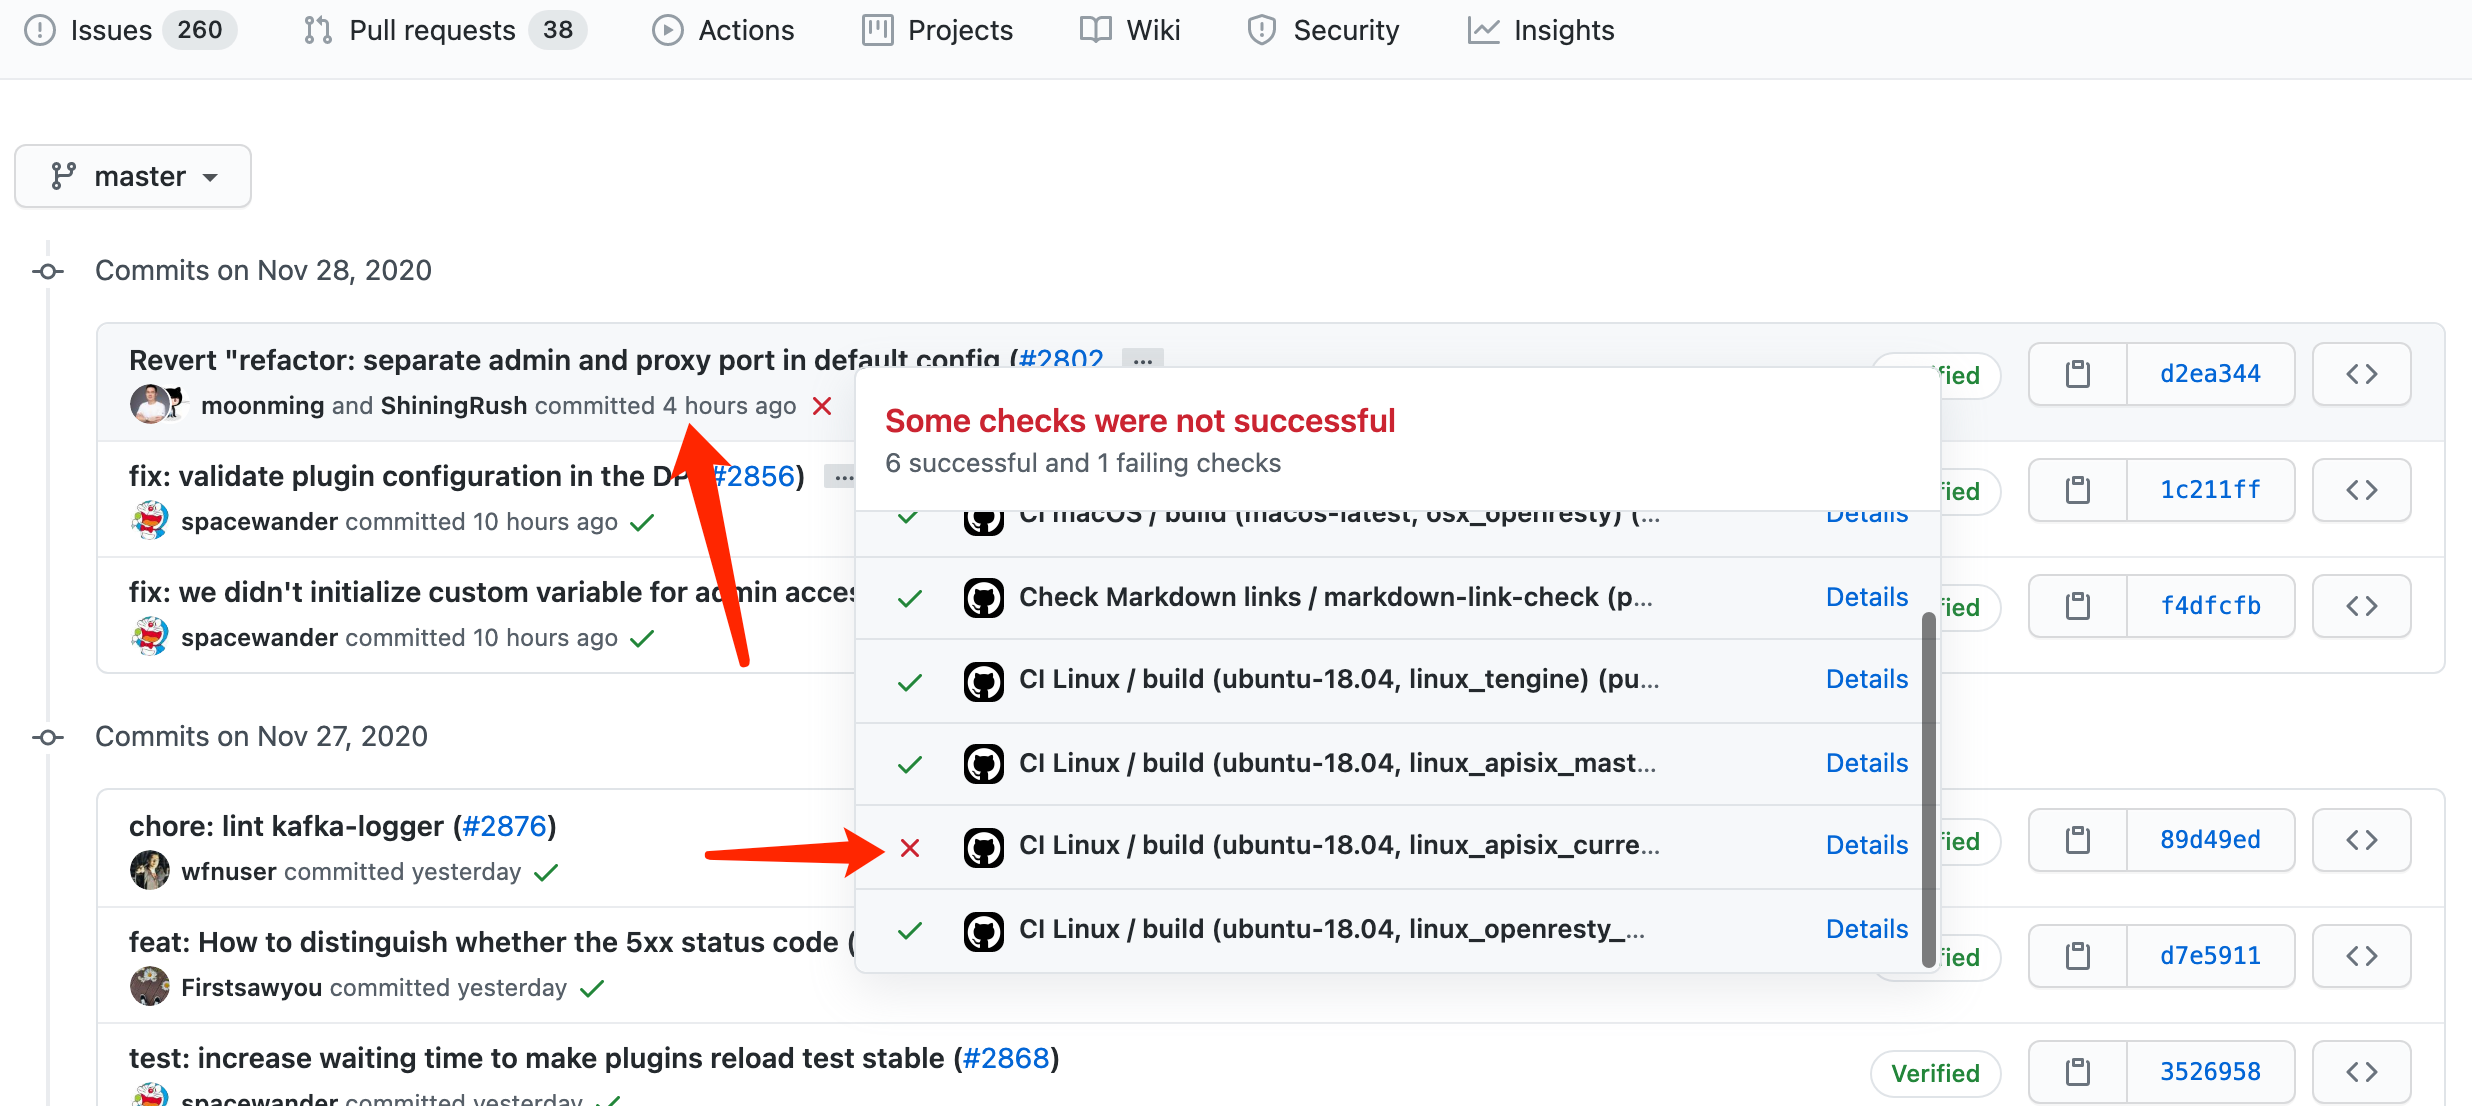The height and width of the screenshot is (1106, 2472).
Task: Copy full SHA for commit d2ea344
Action: pyautogui.click(x=2077, y=373)
